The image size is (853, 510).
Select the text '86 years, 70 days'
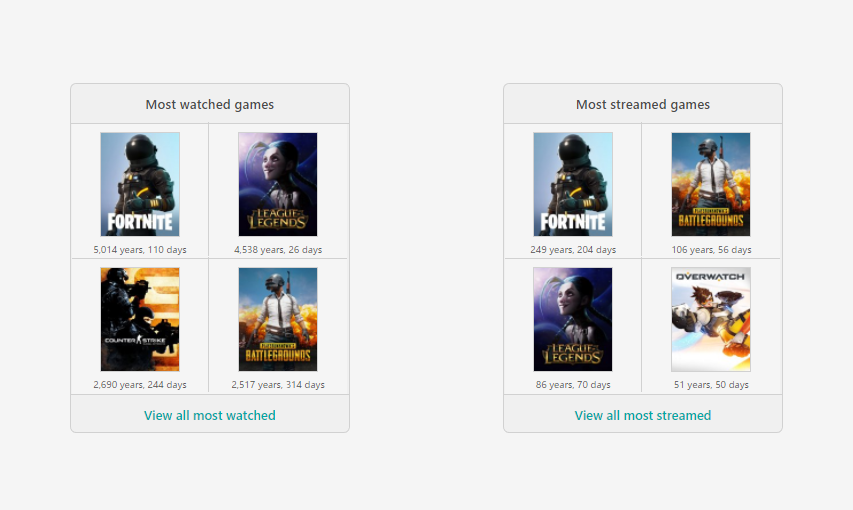click(573, 385)
